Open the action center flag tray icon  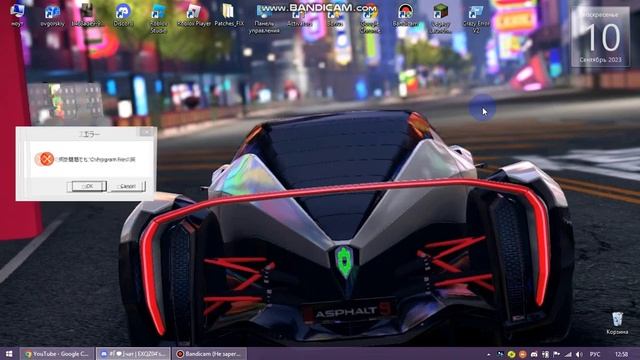tap(556, 354)
